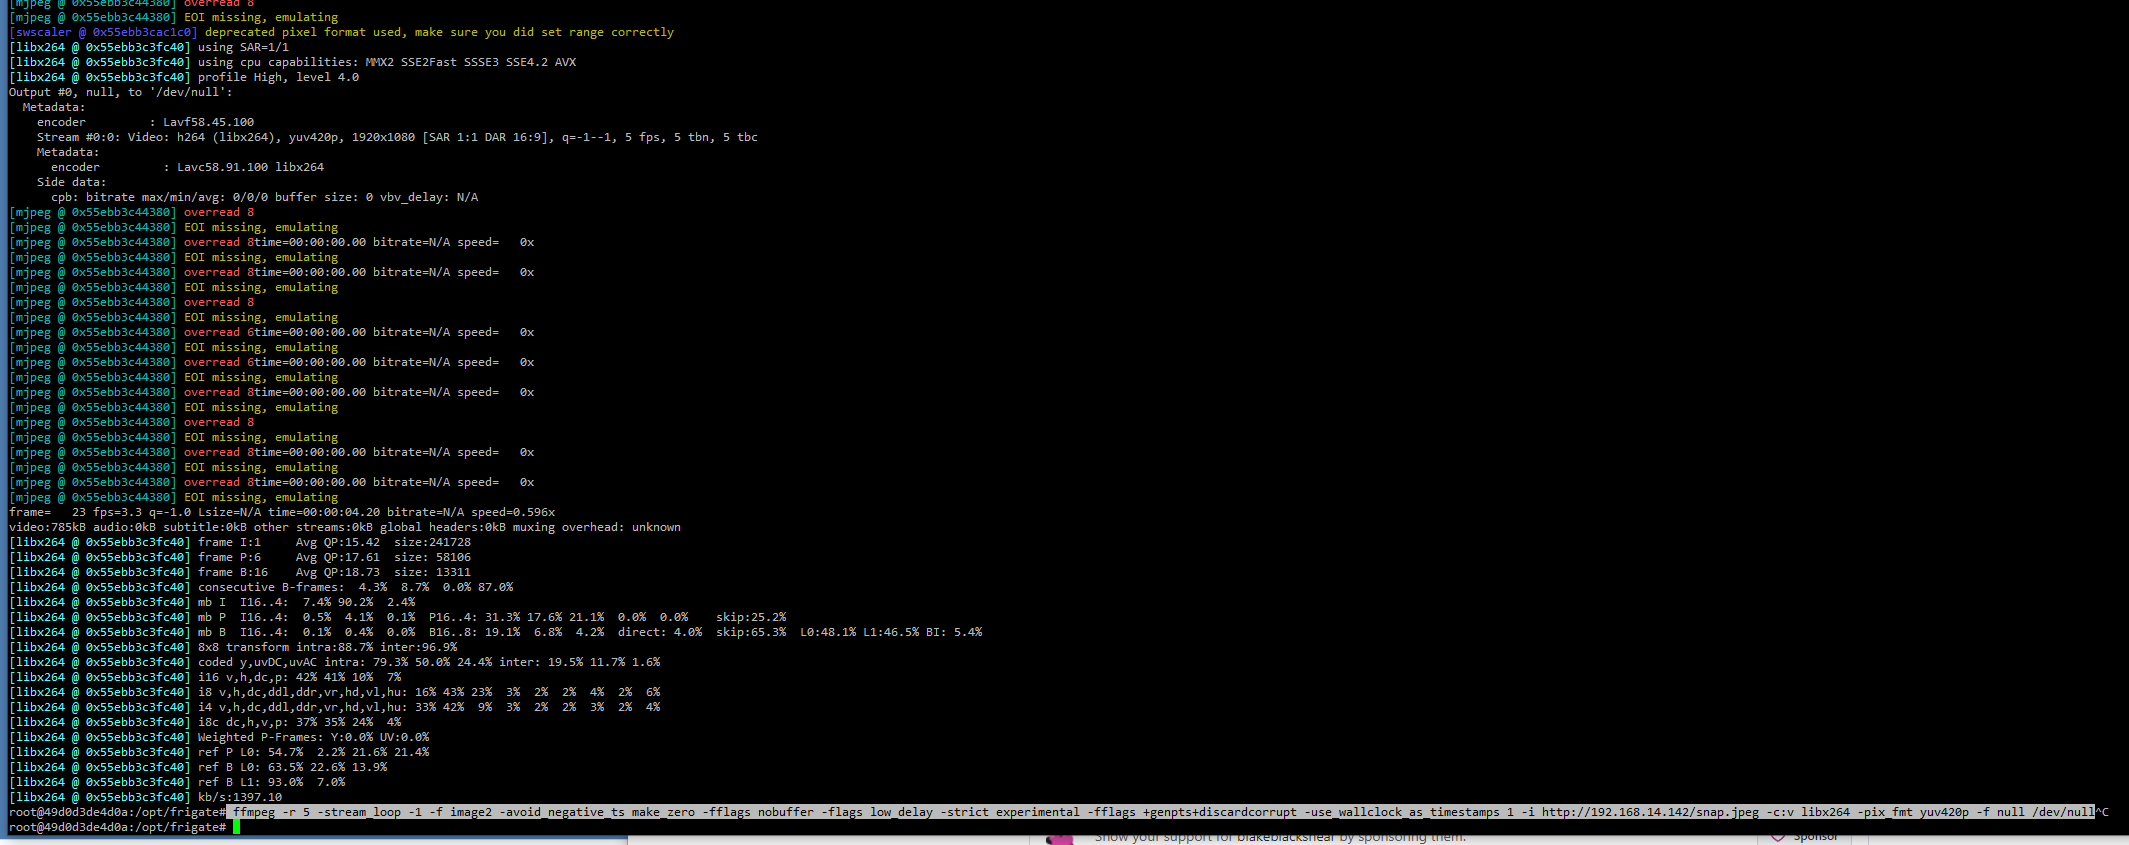Click the 'frame I:1 Avg QP:15.42' line

(x=240, y=542)
